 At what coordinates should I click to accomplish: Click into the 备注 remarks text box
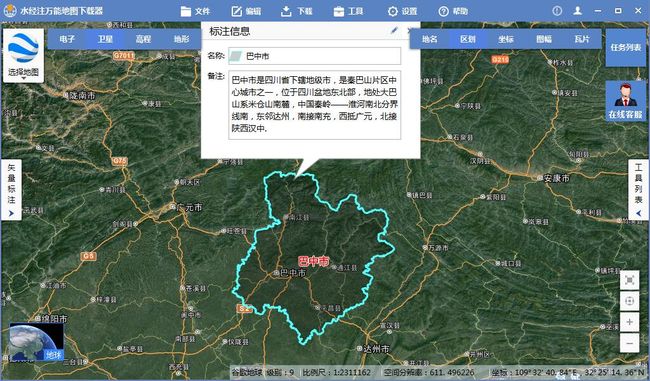click(x=315, y=104)
